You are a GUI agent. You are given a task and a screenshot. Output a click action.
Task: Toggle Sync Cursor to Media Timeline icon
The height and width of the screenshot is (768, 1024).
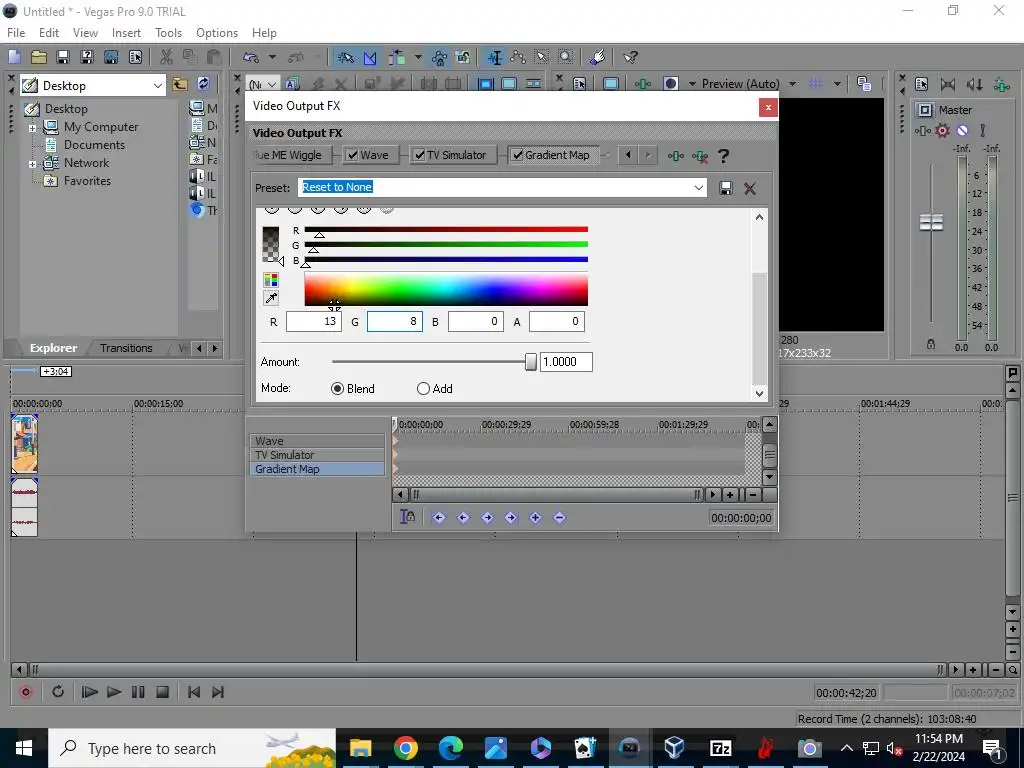coord(408,517)
